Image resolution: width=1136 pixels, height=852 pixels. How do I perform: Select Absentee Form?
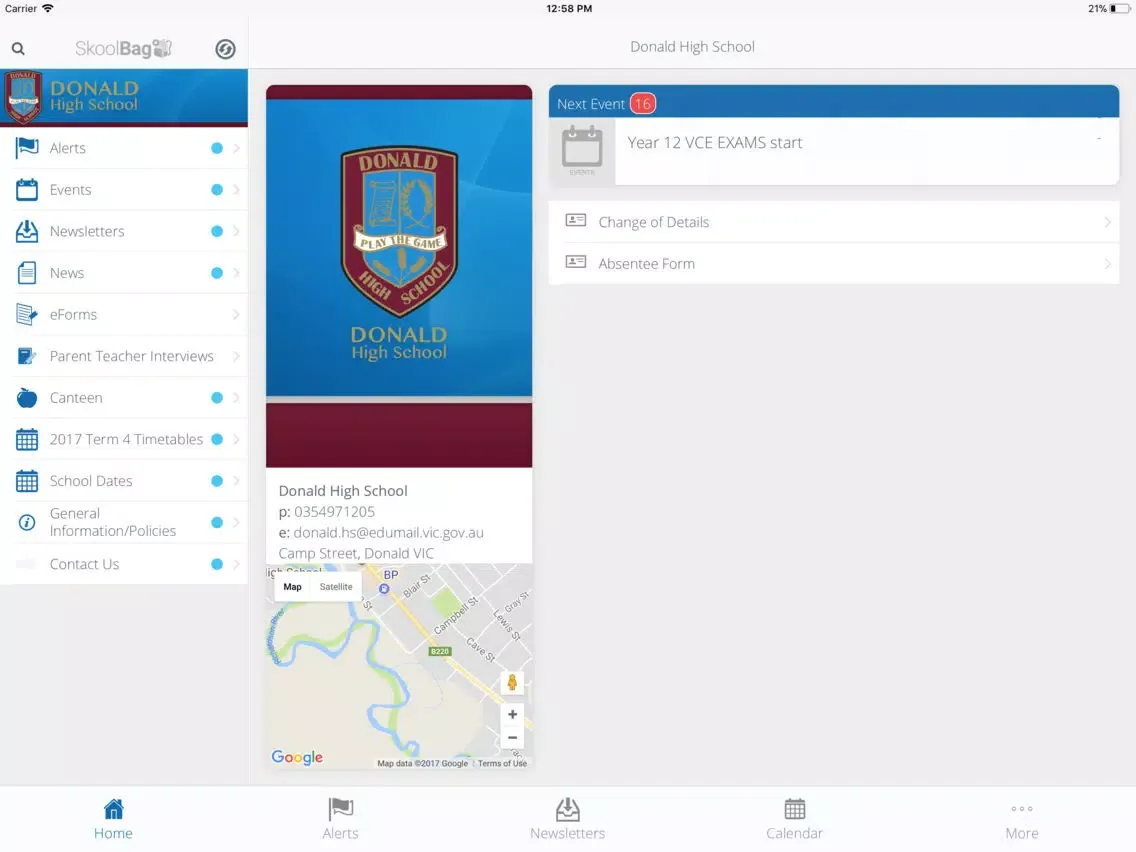click(x=834, y=264)
